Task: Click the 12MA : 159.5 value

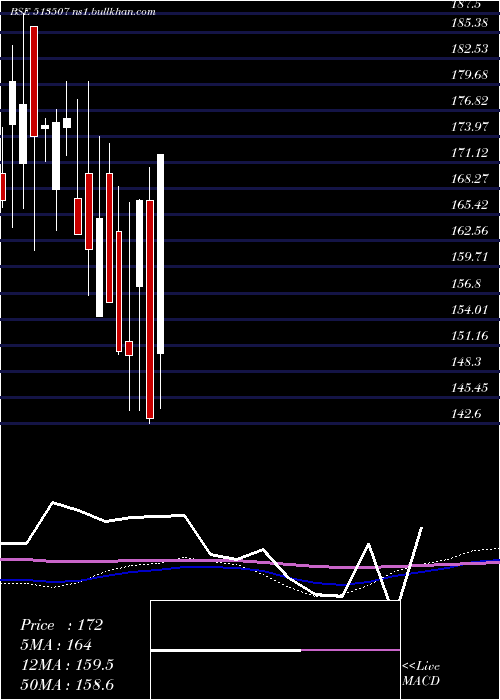Action: click(67, 665)
